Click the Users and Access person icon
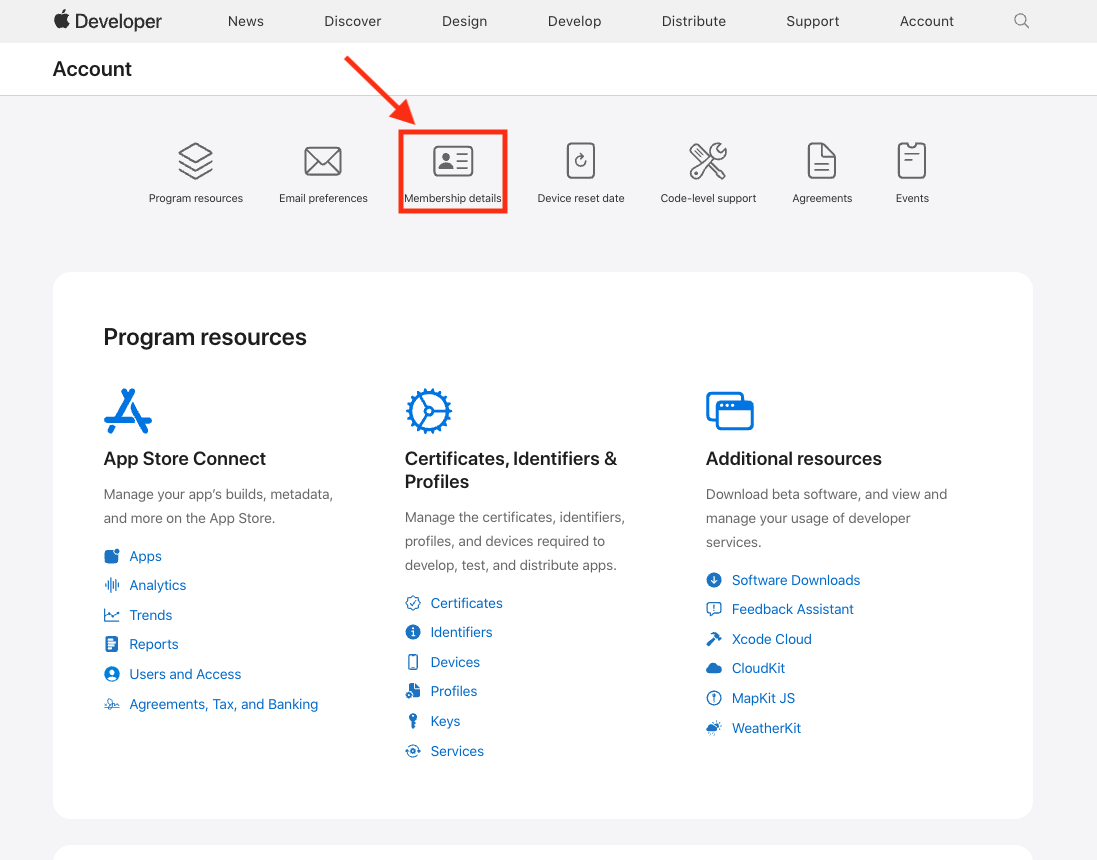The height and width of the screenshot is (860, 1097). (112, 674)
